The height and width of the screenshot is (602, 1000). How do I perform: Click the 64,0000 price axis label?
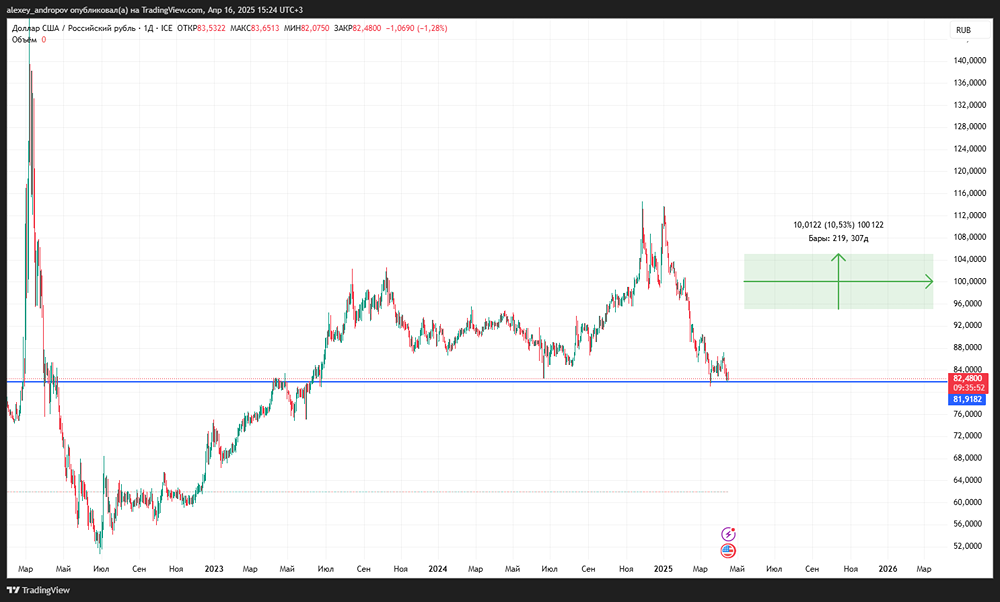click(969, 480)
